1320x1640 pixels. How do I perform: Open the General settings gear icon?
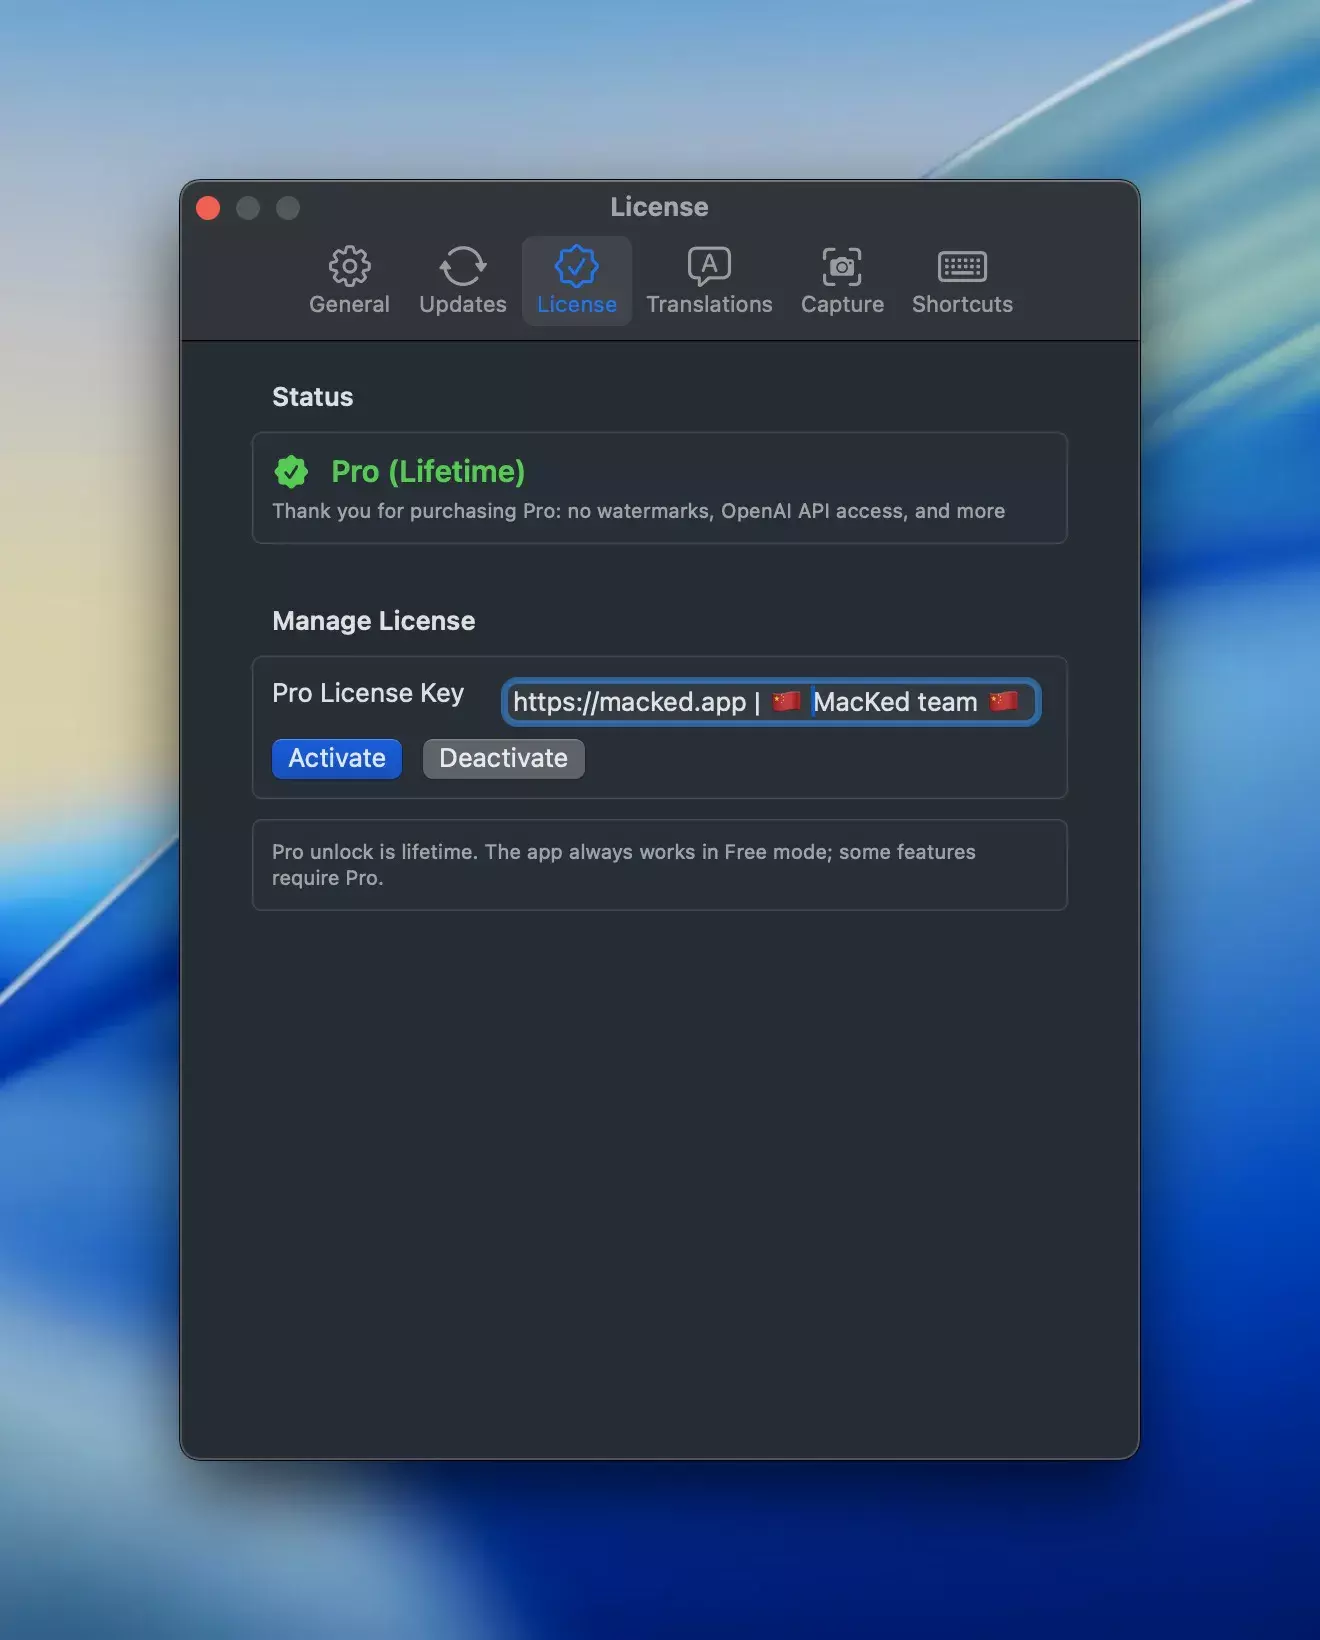tap(349, 266)
